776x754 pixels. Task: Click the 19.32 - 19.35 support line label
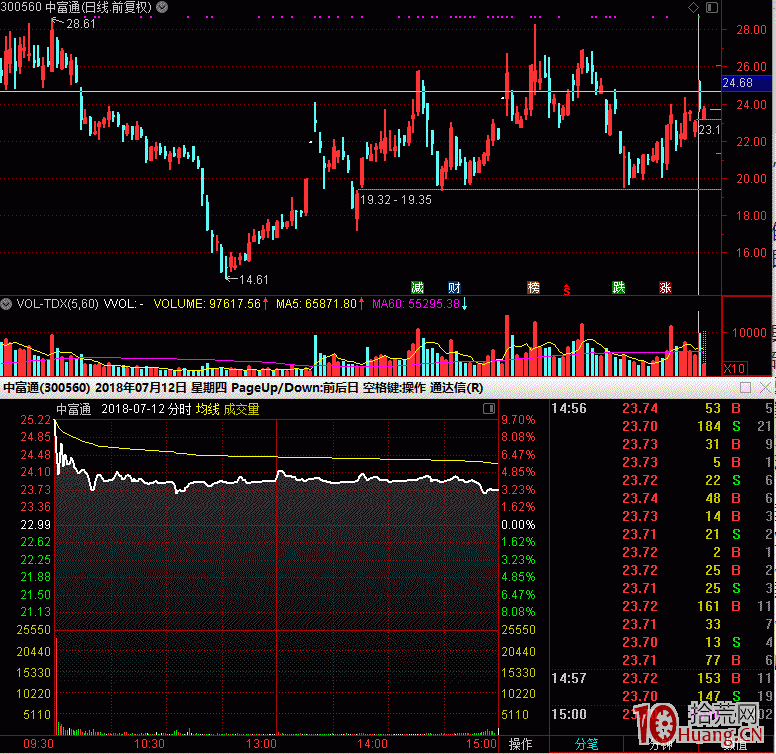396,200
